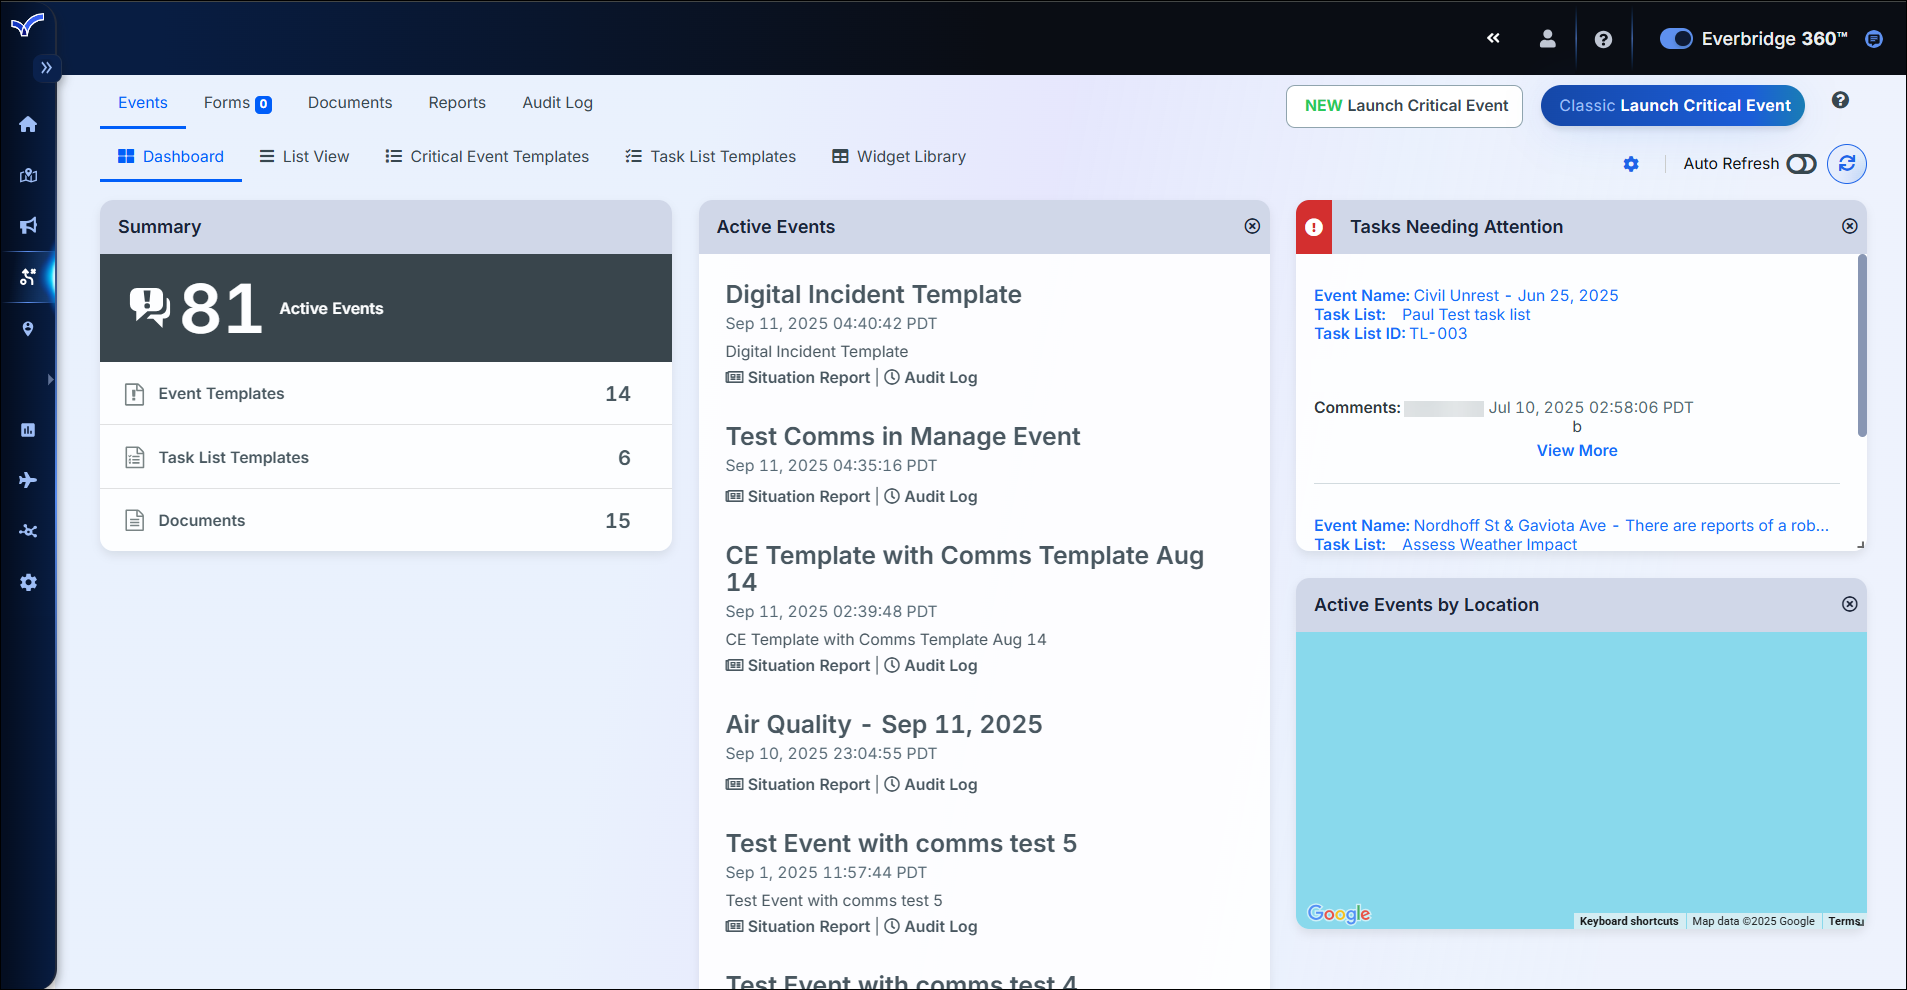The image size is (1907, 990).
Task: Switch to the Audit Log tab
Action: [558, 103]
